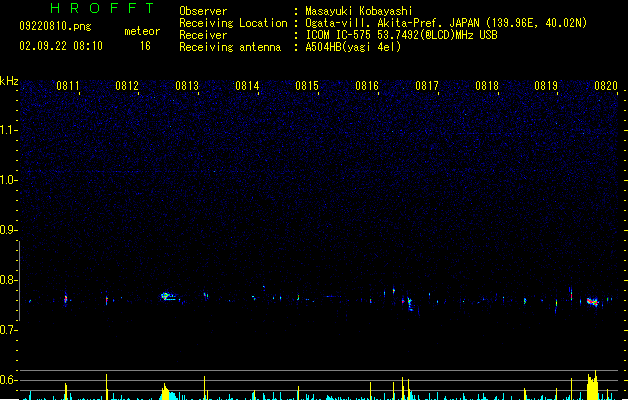Image resolution: width=629 pixels, height=400 pixels.
Task: Click the 1.0 kHz axis label
Action: point(8,180)
